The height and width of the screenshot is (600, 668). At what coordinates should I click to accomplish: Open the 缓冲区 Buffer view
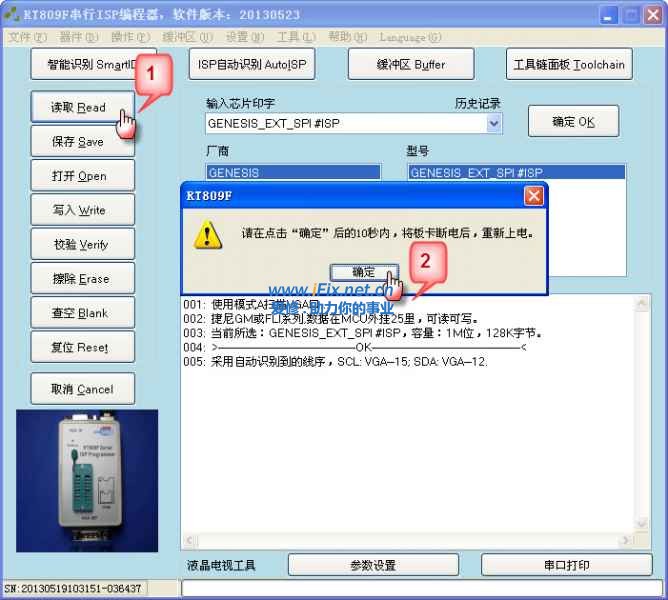pos(410,65)
